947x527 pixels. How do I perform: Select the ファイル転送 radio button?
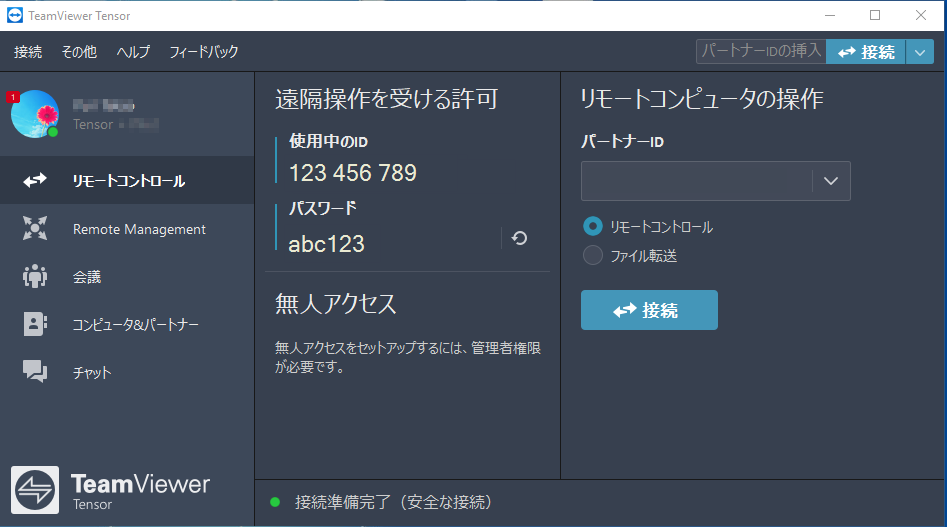point(592,255)
